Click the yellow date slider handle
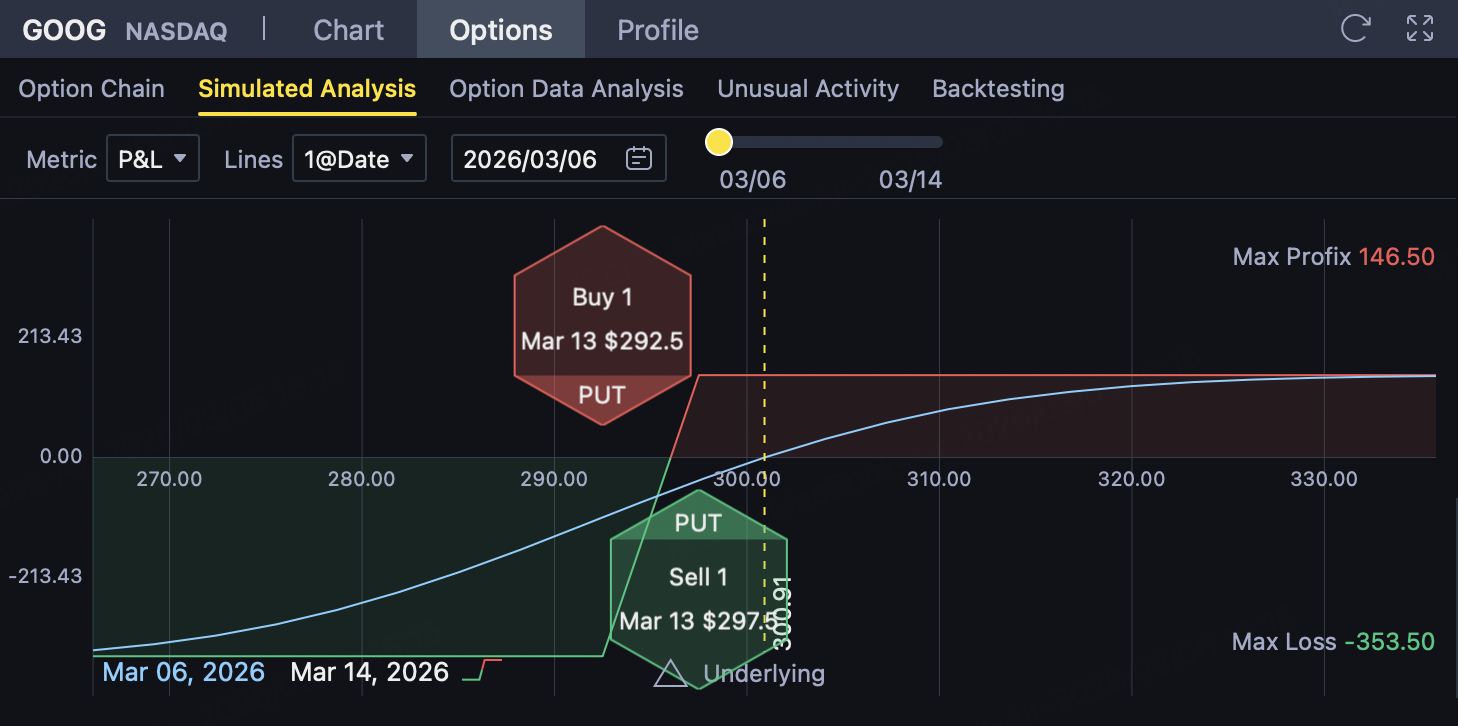This screenshot has width=1458, height=726. (x=719, y=142)
